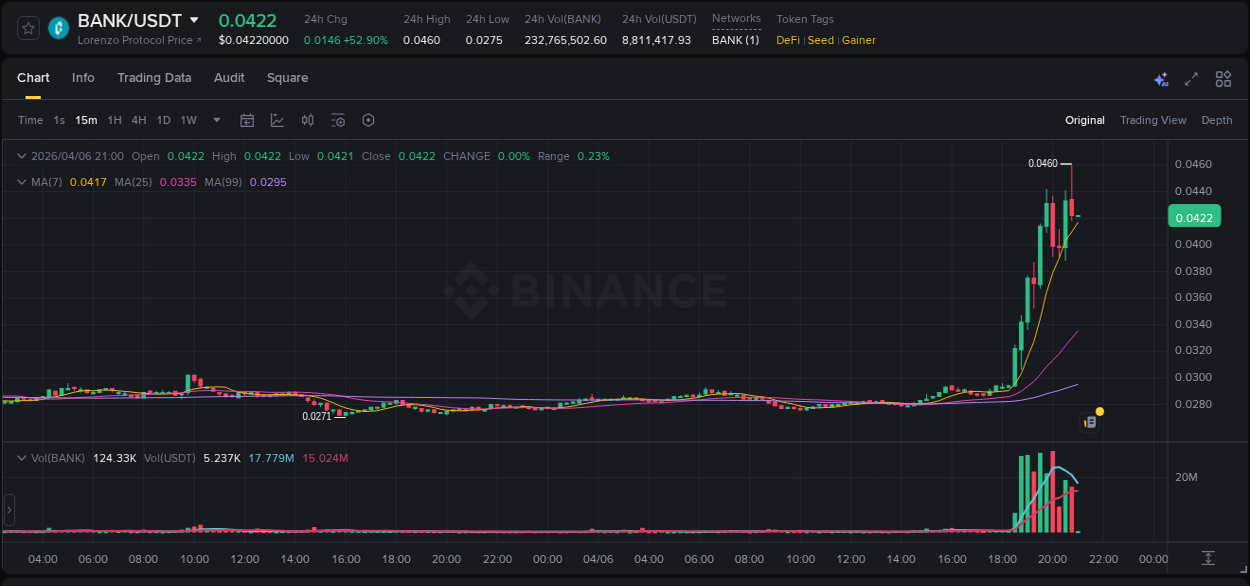Collapse the MA indicator row chevron
The width and height of the screenshot is (1250, 586).
pos(22,182)
